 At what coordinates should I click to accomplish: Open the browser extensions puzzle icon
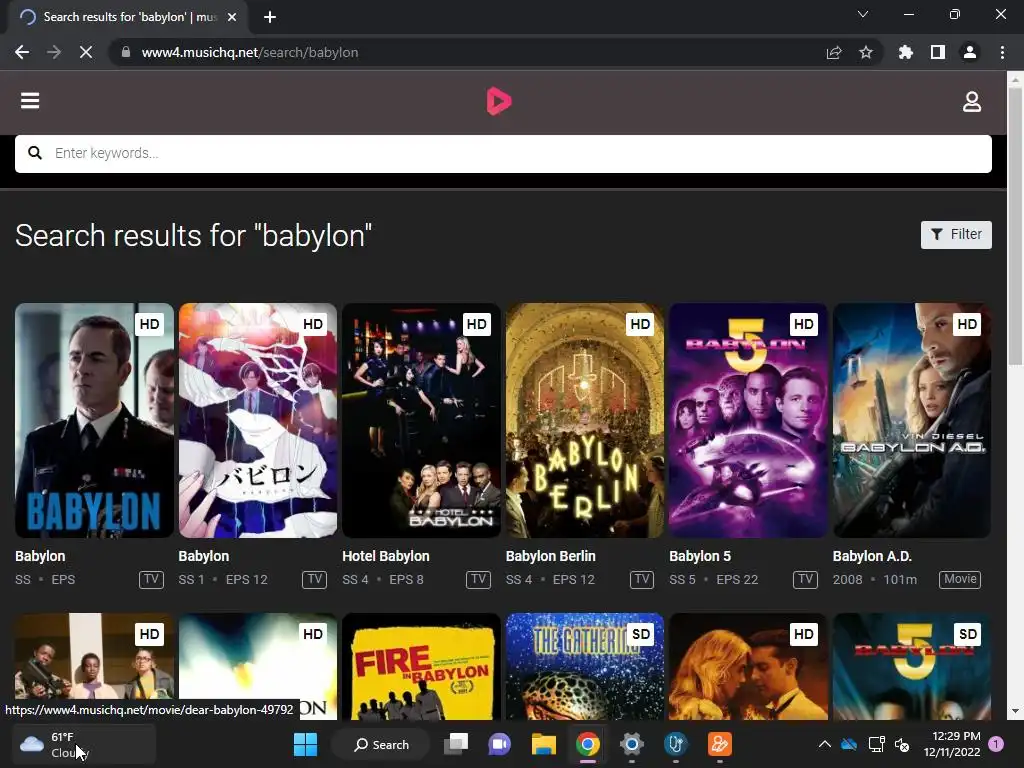[906, 52]
